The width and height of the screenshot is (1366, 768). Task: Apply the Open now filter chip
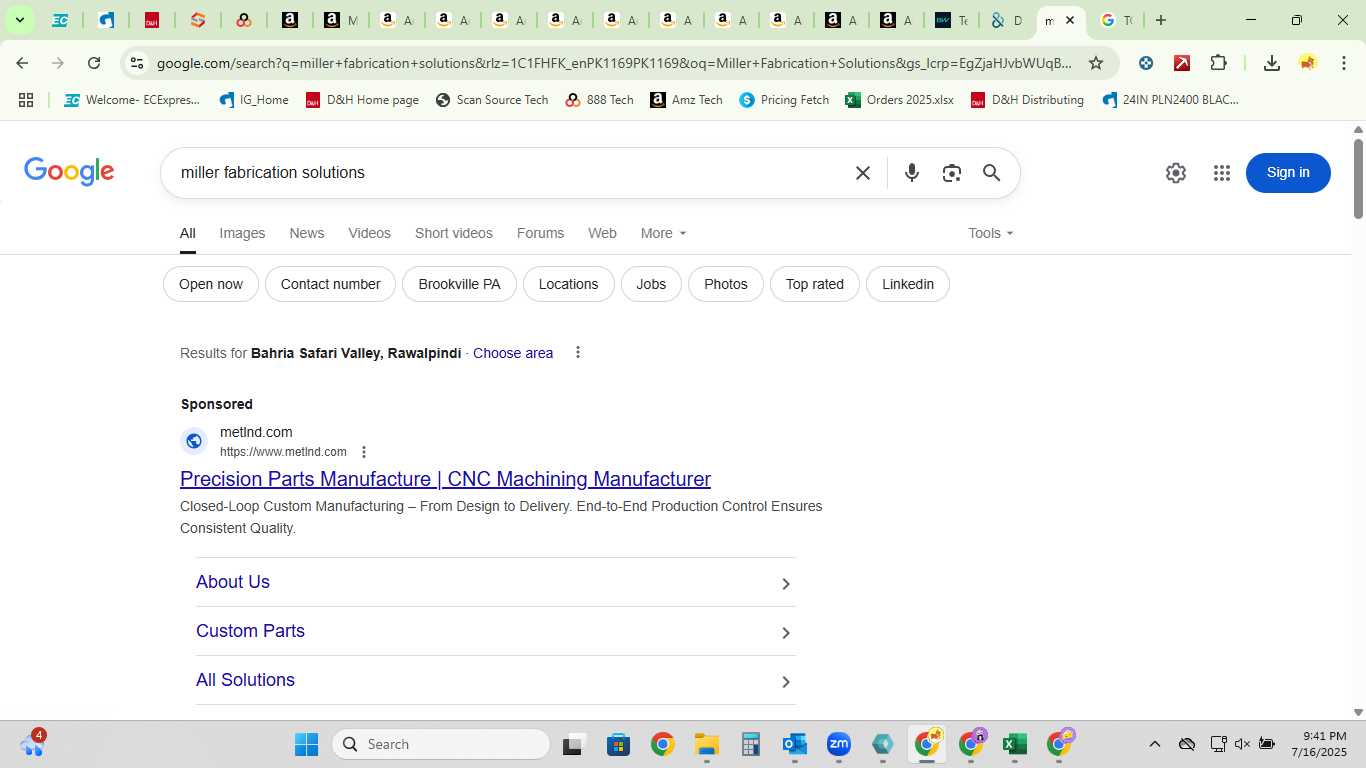coord(211,284)
